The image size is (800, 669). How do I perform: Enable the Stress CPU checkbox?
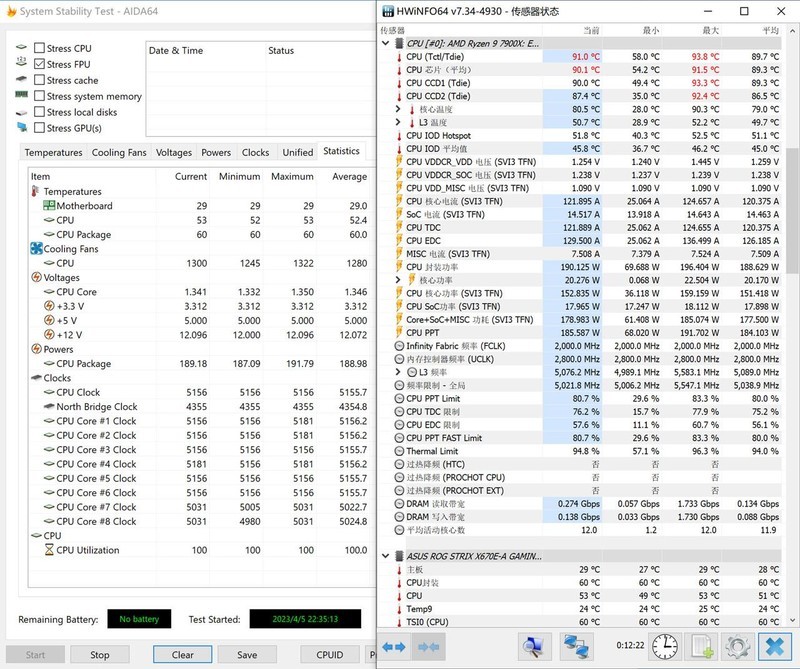[x=39, y=48]
